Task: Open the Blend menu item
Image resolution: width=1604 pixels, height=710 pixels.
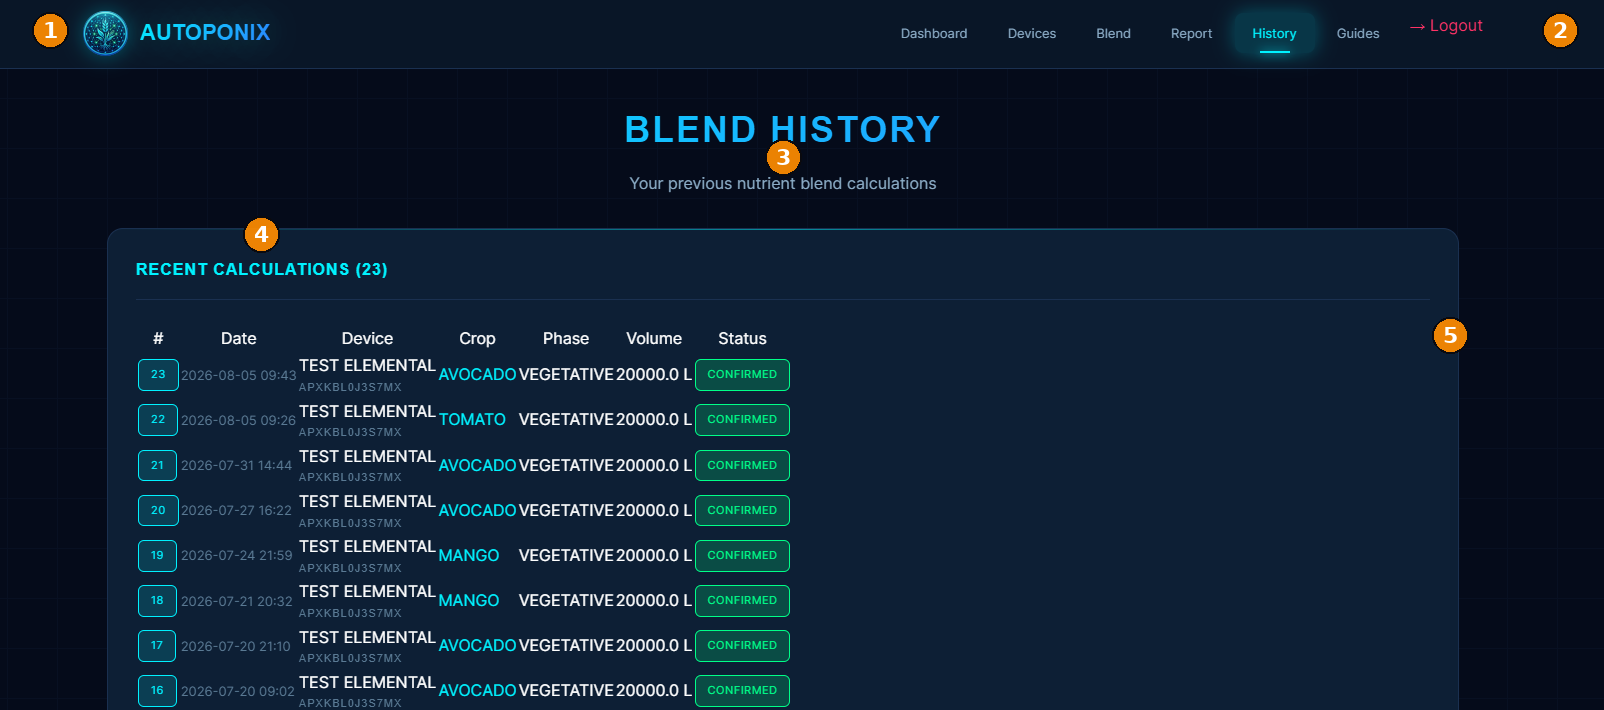Action: 1113,33
